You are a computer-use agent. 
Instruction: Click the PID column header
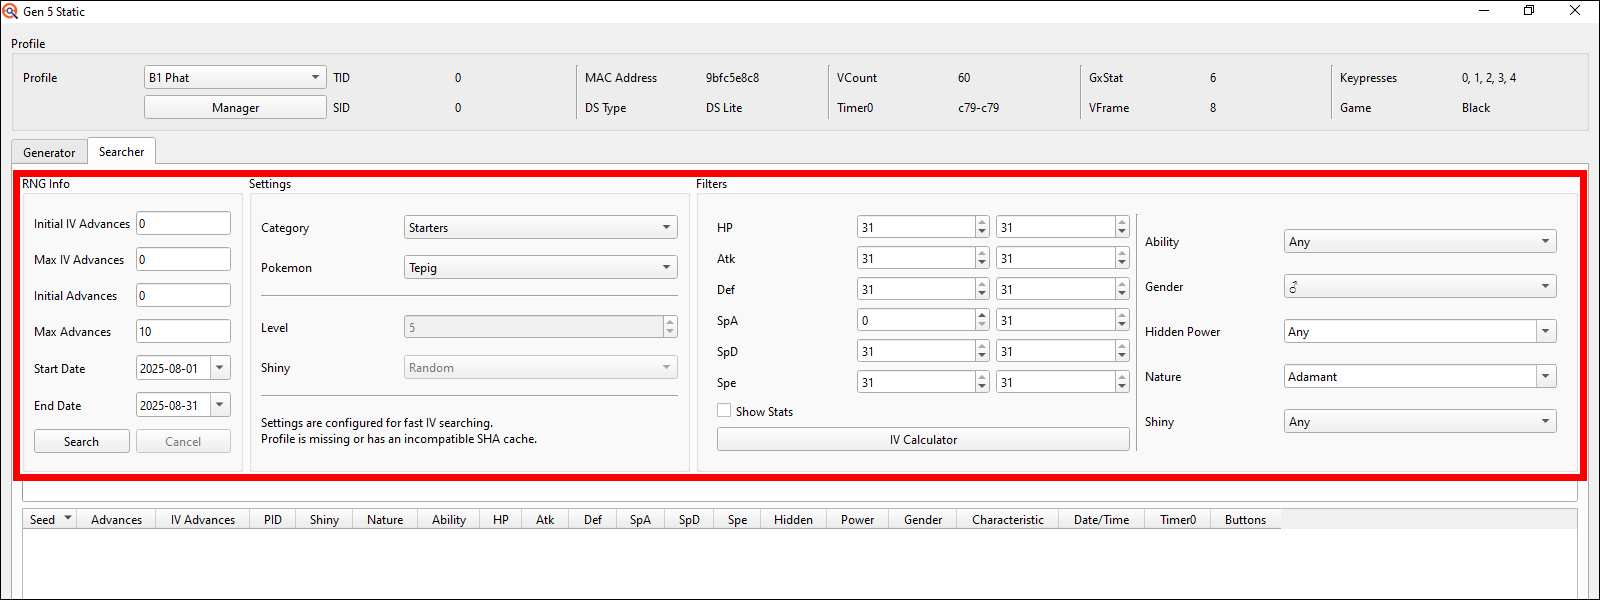point(272,519)
